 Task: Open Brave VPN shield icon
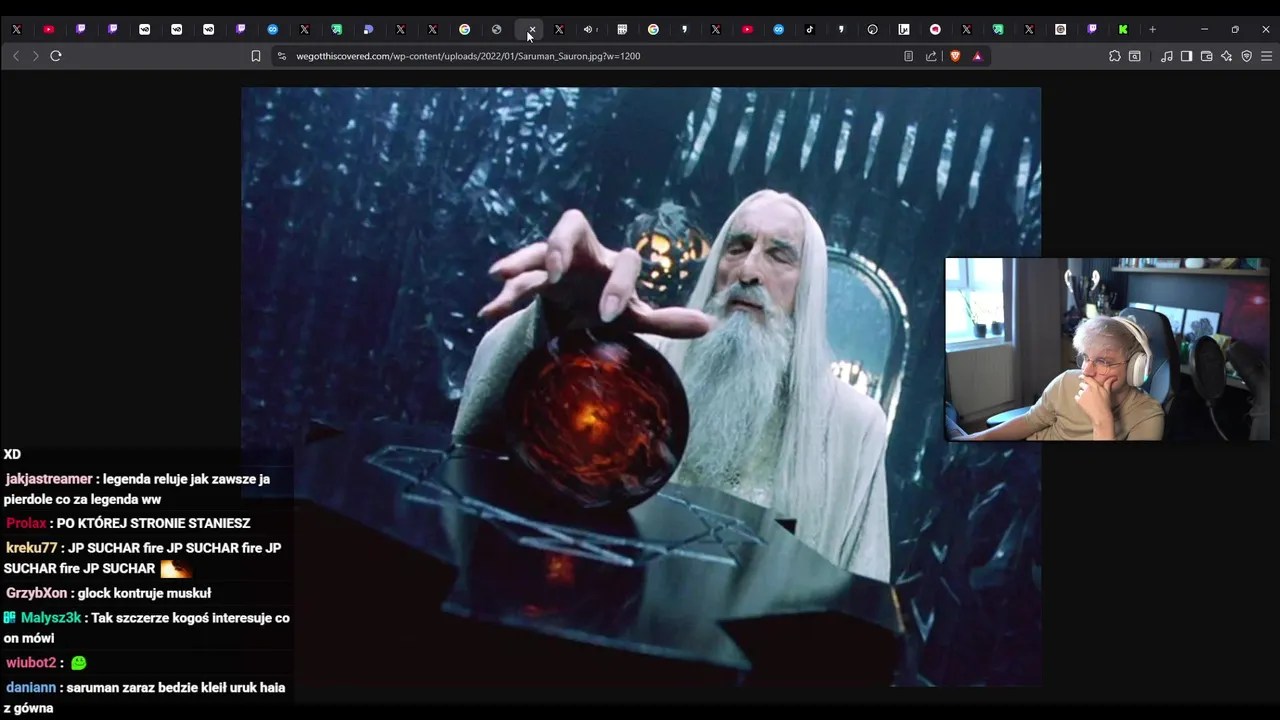click(1246, 56)
